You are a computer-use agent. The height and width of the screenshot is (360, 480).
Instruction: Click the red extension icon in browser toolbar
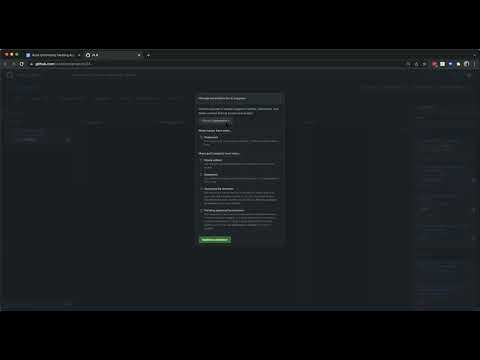(x=434, y=64)
